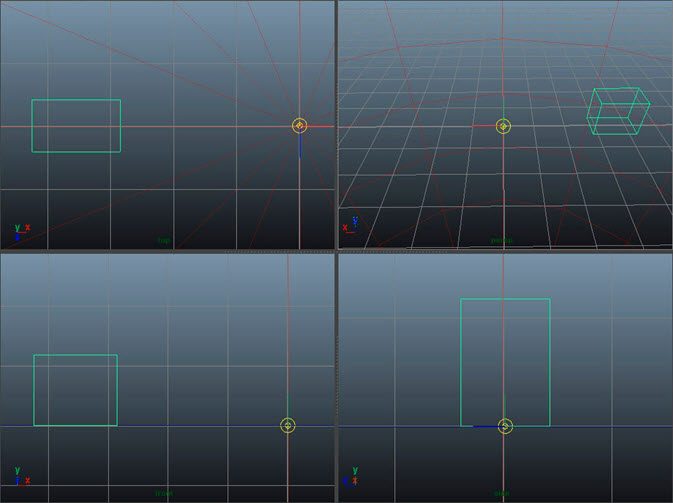Click the yellow light icon in perspective view
The image size is (673, 503).
503,126
